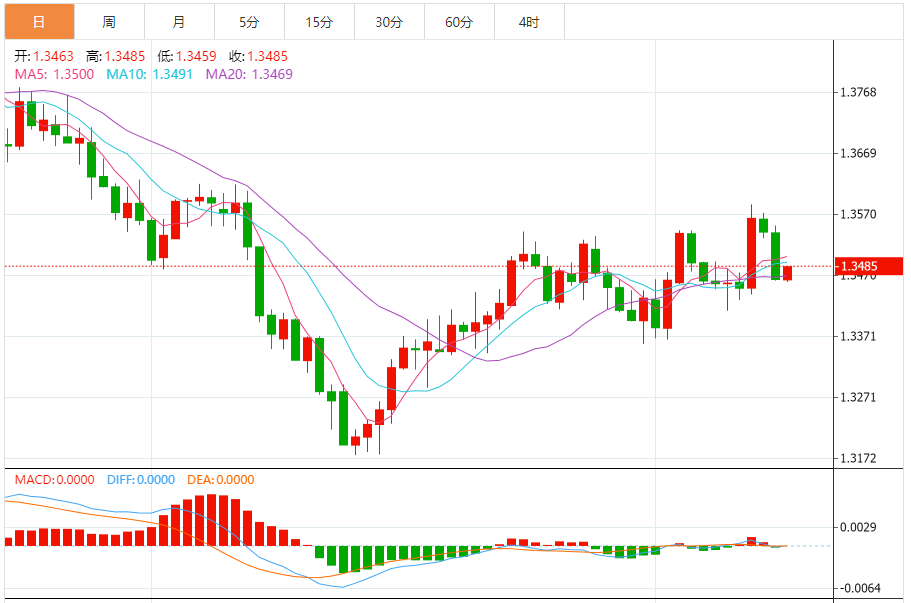Open the 30分 timeframe tab
This screenshot has width=911, height=603.
pyautogui.click(x=389, y=22)
